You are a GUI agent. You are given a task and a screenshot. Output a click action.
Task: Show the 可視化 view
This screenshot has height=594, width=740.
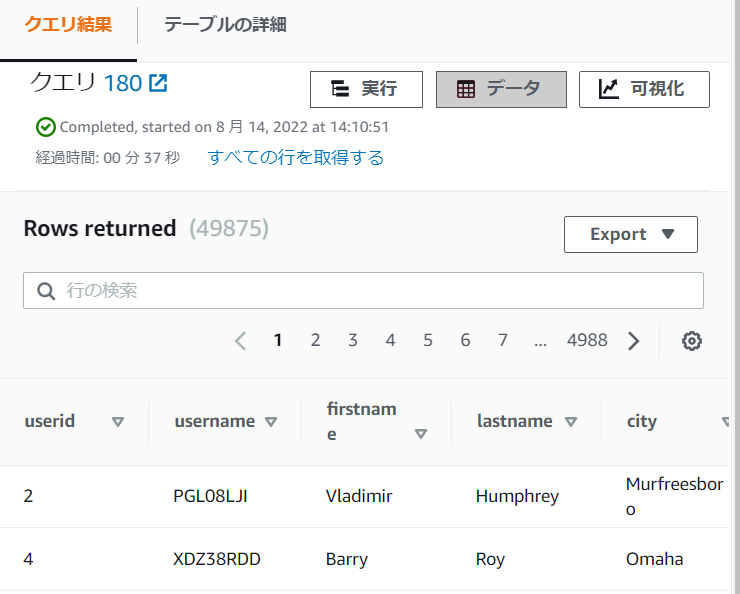[644, 89]
